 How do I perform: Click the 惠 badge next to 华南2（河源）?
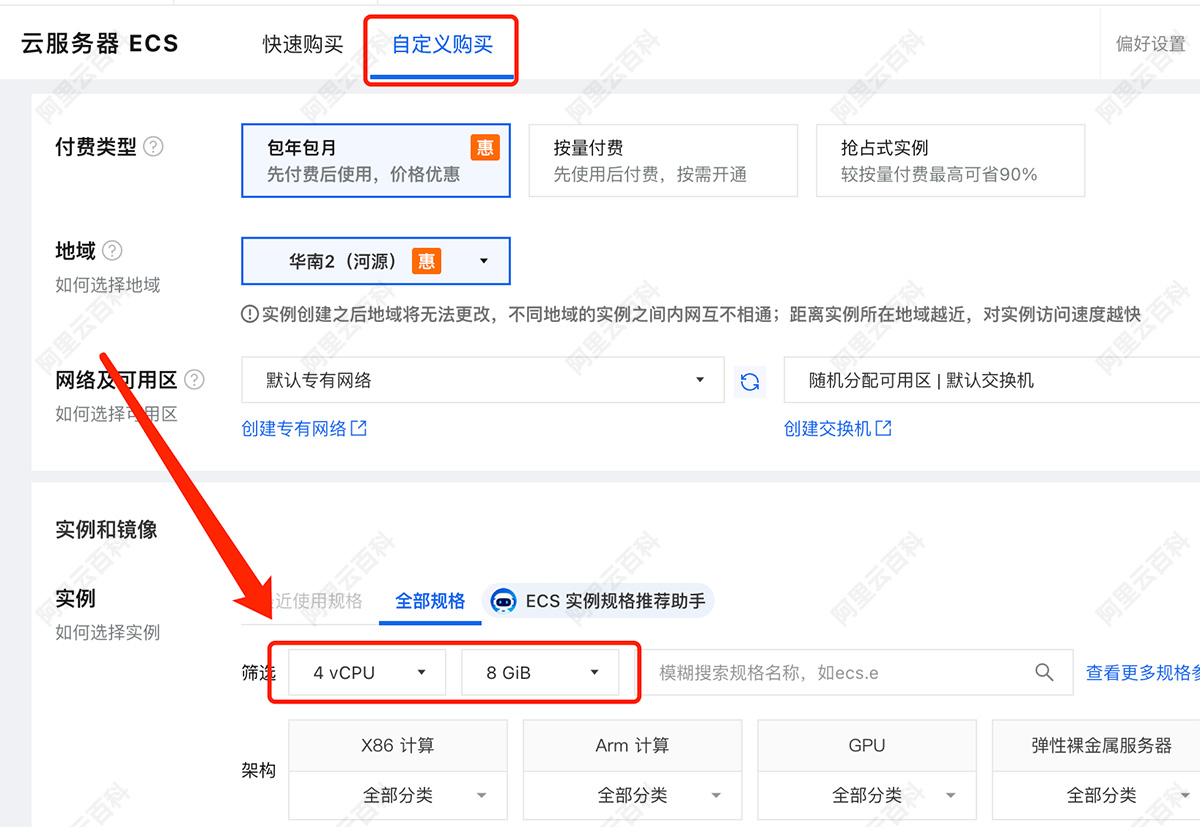coord(427,261)
